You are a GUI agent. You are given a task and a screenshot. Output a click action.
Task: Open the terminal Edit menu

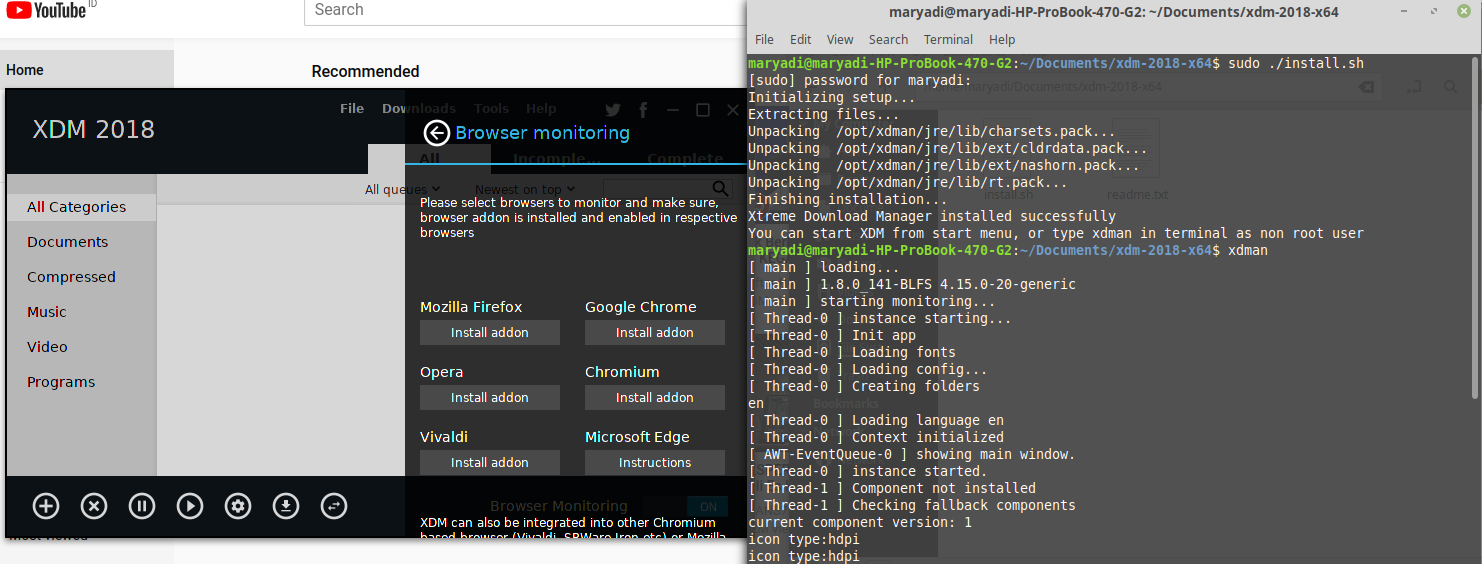(x=800, y=40)
